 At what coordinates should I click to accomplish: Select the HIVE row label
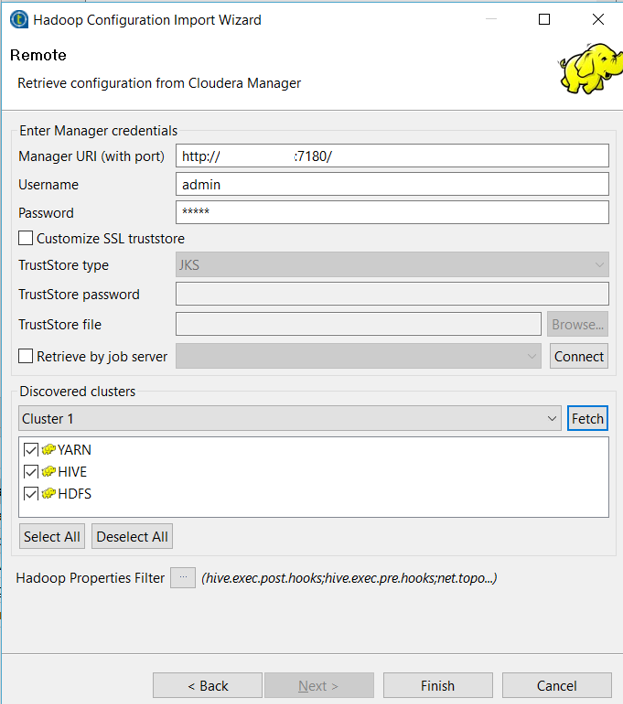click(72, 471)
